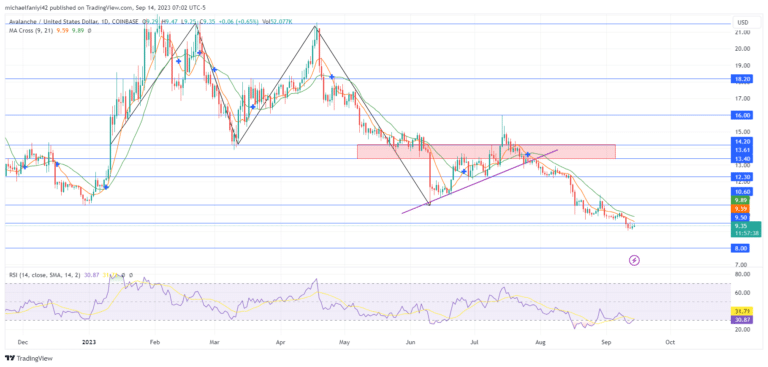This screenshot has height=367, width=768.
Task: Click the 8.00 price level label
Action: point(740,248)
